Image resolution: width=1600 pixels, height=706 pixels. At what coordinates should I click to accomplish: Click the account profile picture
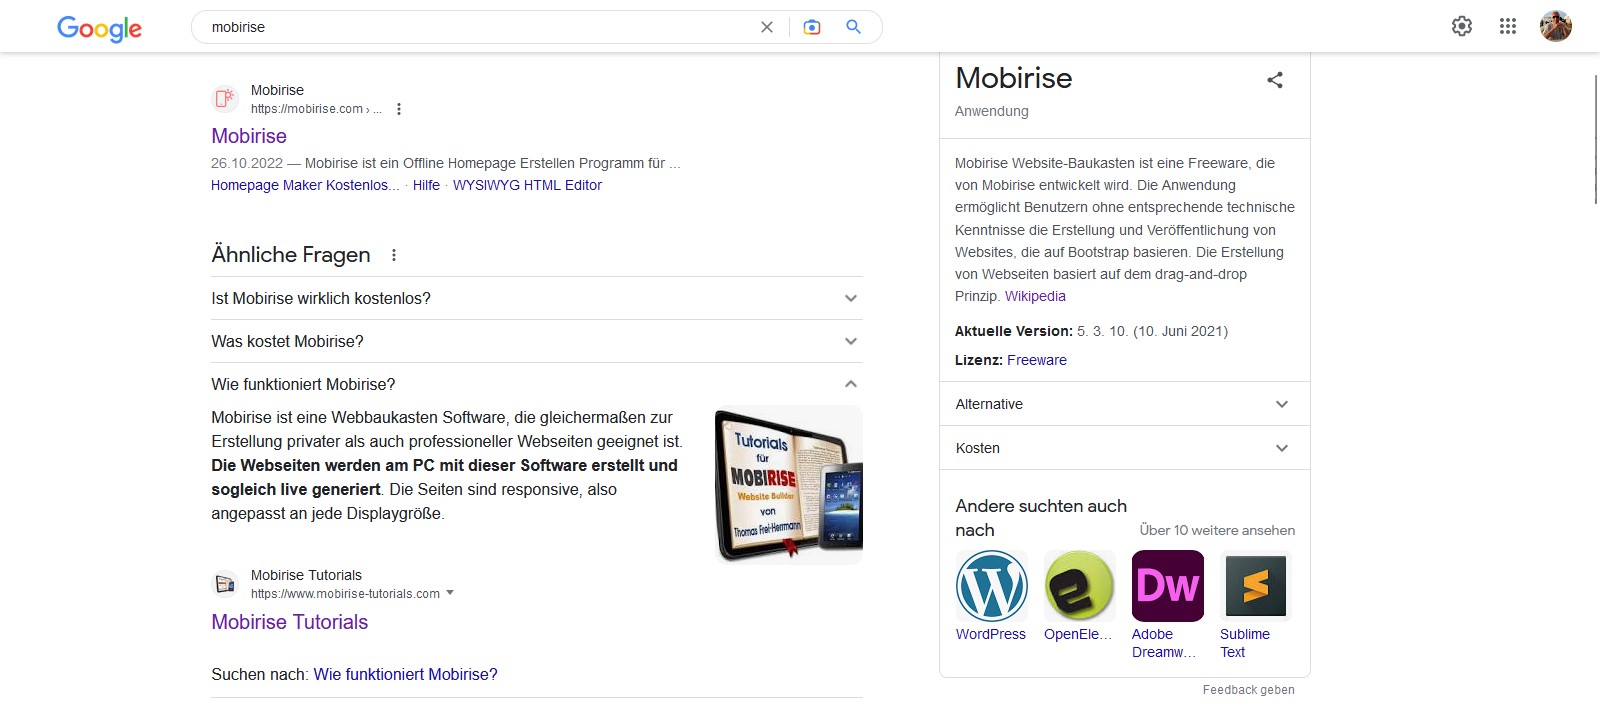[1556, 26]
